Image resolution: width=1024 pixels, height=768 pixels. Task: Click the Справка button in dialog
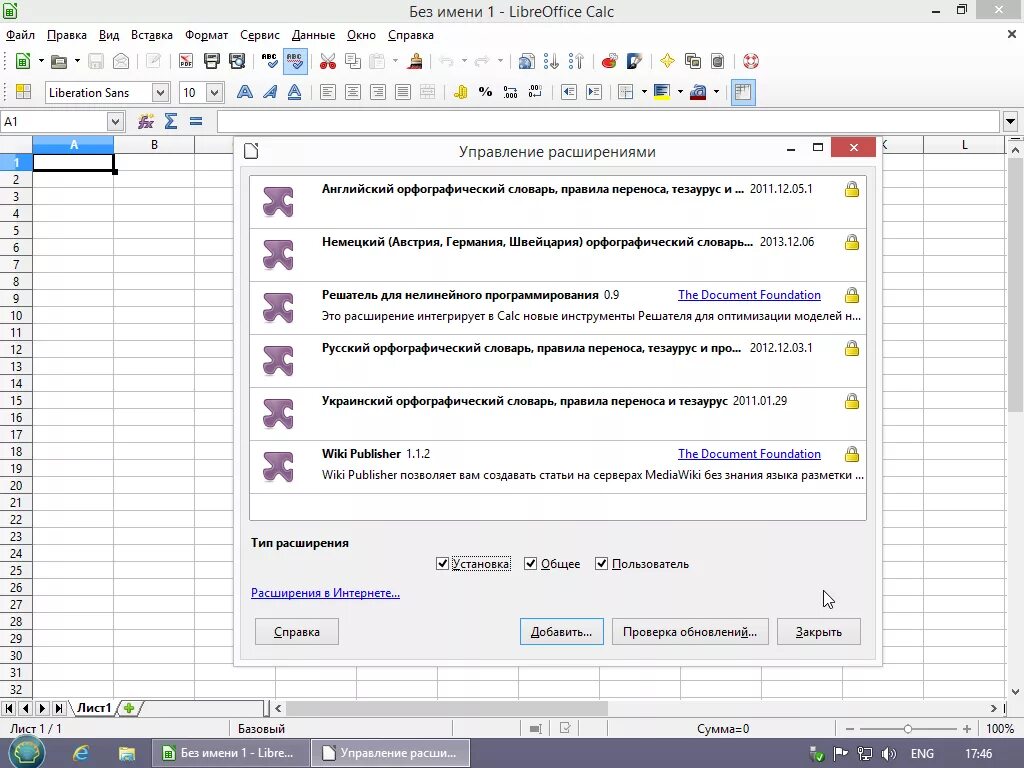click(x=296, y=632)
